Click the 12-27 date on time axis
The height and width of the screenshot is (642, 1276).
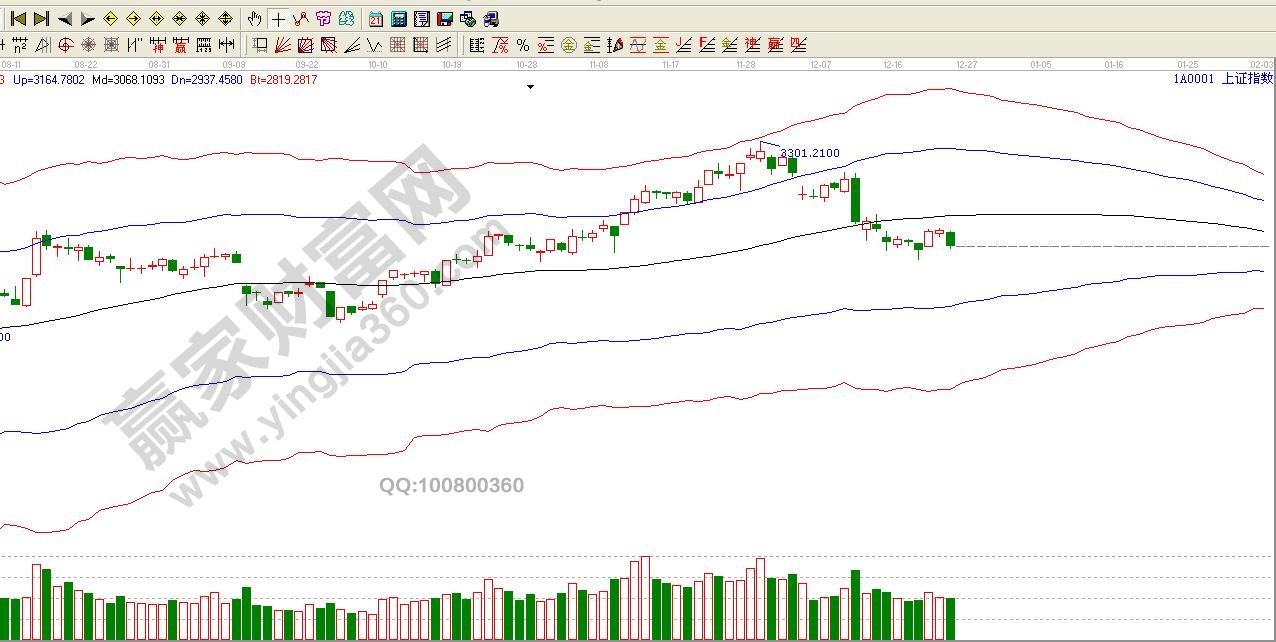tap(966, 64)
